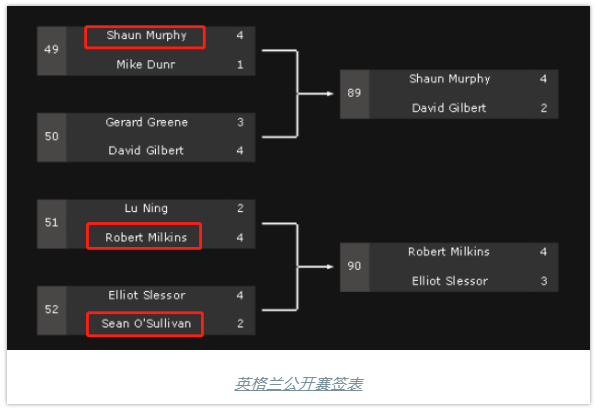Click the arrow pointing to match 89
Image resolution: width=598 pixels, height=412 pixels.
(315, 93)
